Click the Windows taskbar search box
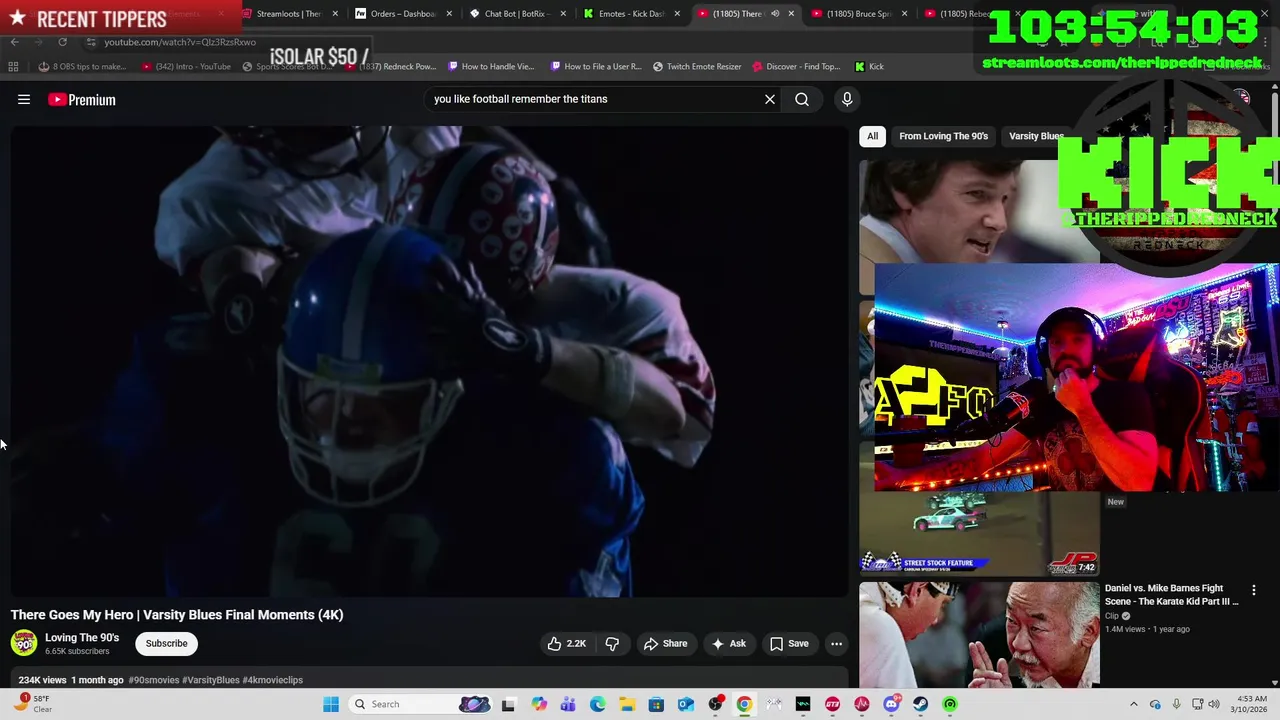The height and width of the screenshot is (720, 1280). click(422, 704)
